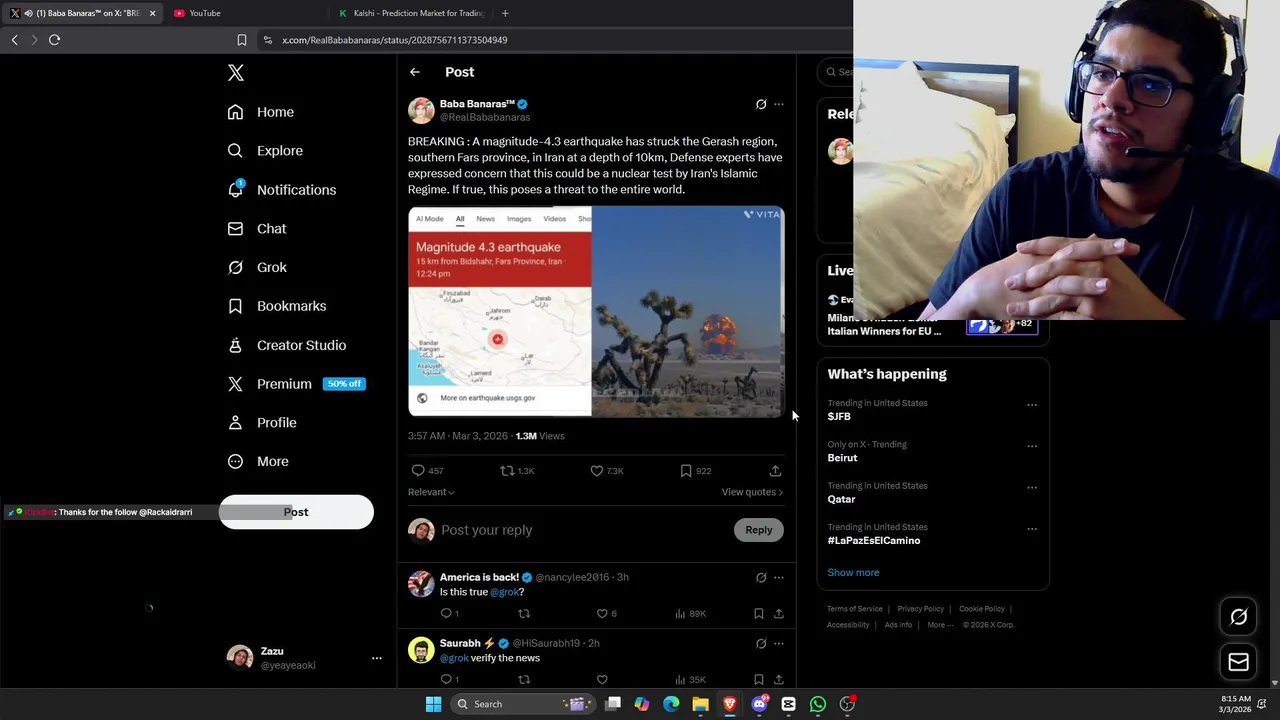This screenshot has height=720, width=1280.
Task: Open Grok from sidebar
Action: point(257,268)
